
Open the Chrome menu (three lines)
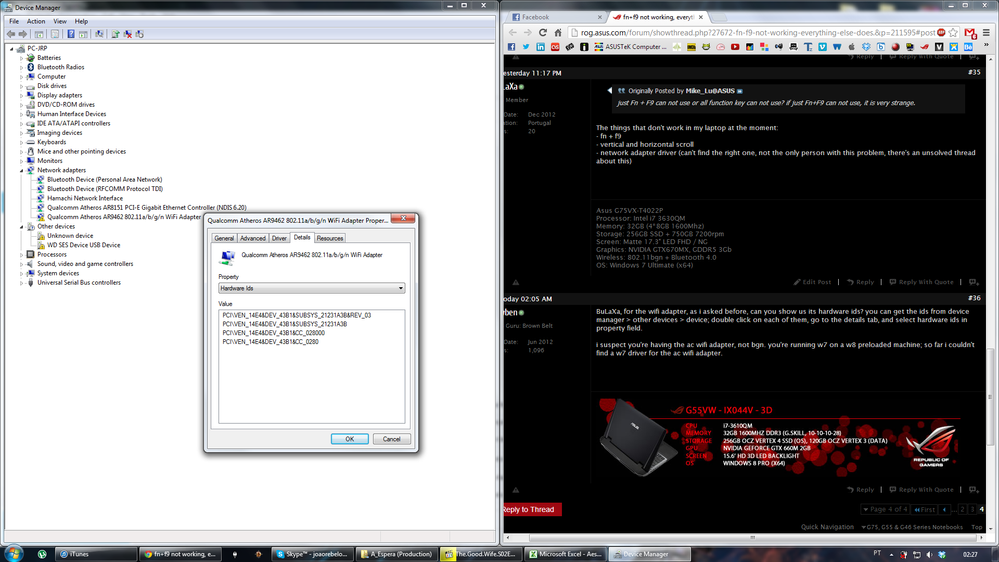[986, 32]
